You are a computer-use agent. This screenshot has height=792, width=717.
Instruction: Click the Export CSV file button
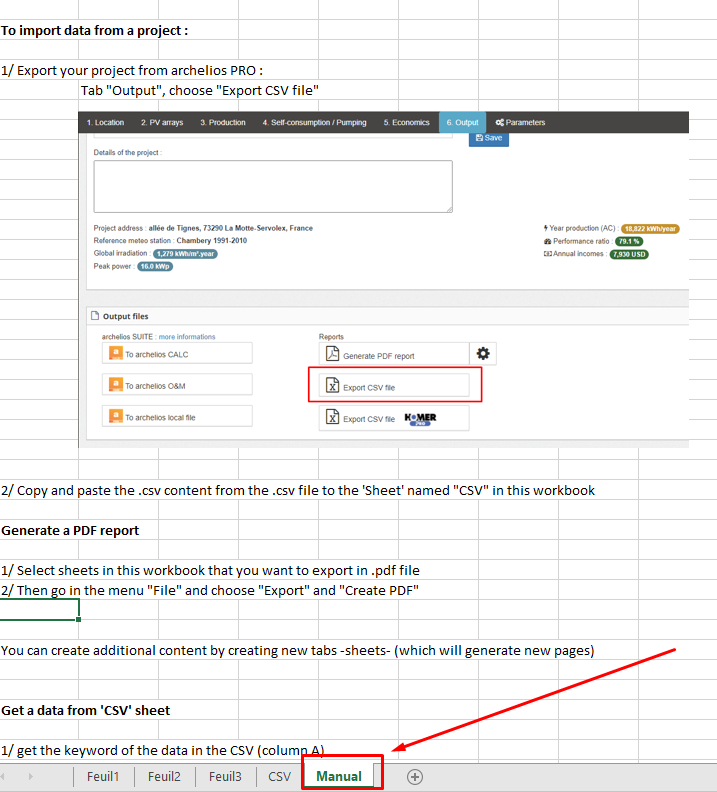click(x=394, y=386)
